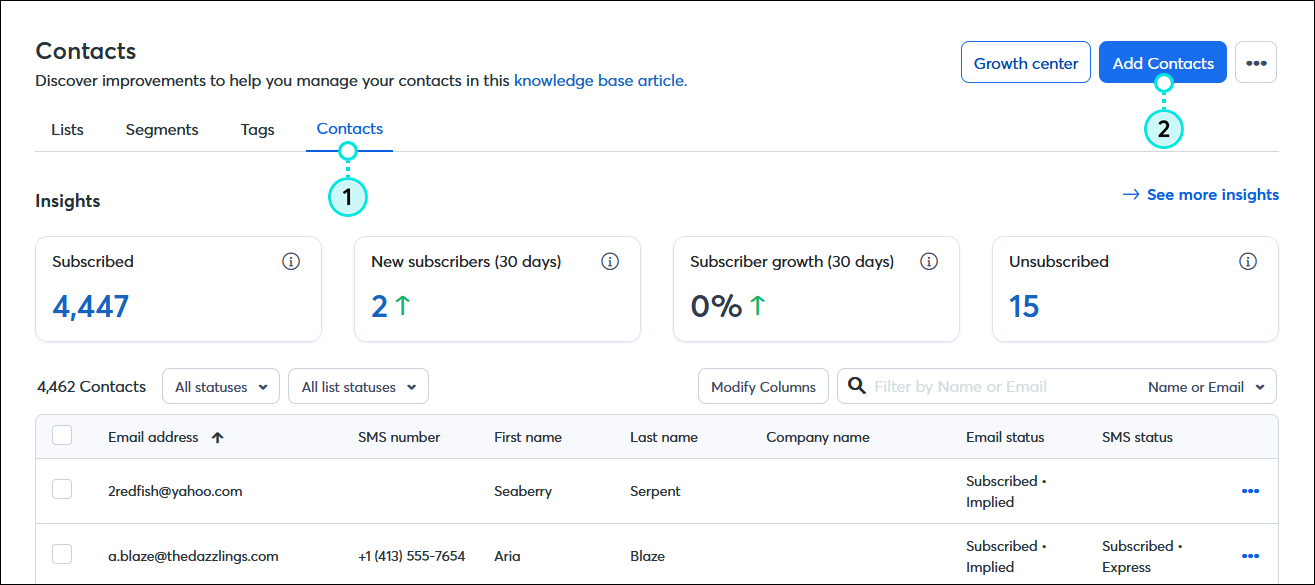Click the sort arrow next to Email address
Screen dimensions: 1315x585
coord(217,437)
